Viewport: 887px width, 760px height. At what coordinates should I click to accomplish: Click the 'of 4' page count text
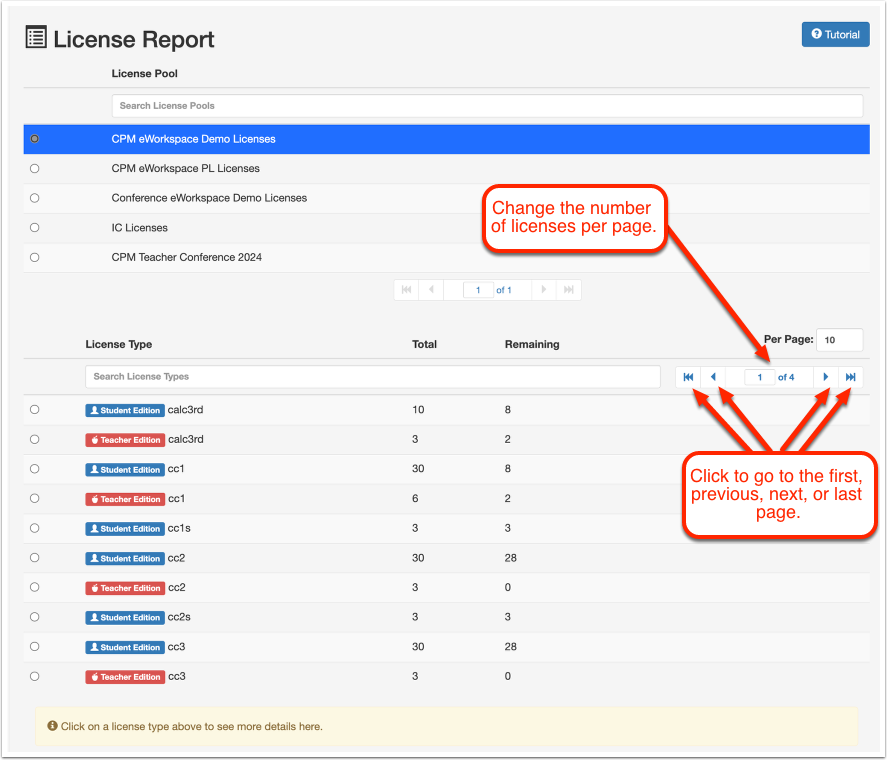pyautogui.click(x=786, y=377)
